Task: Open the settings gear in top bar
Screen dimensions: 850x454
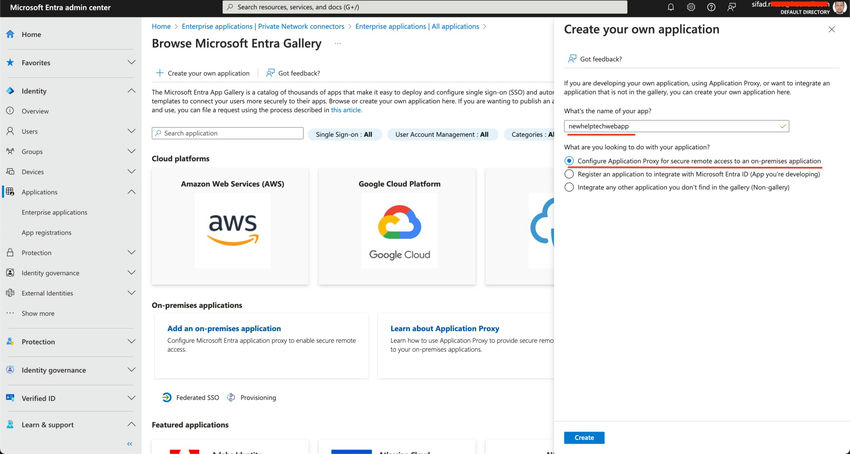Action: click(691, 8)
